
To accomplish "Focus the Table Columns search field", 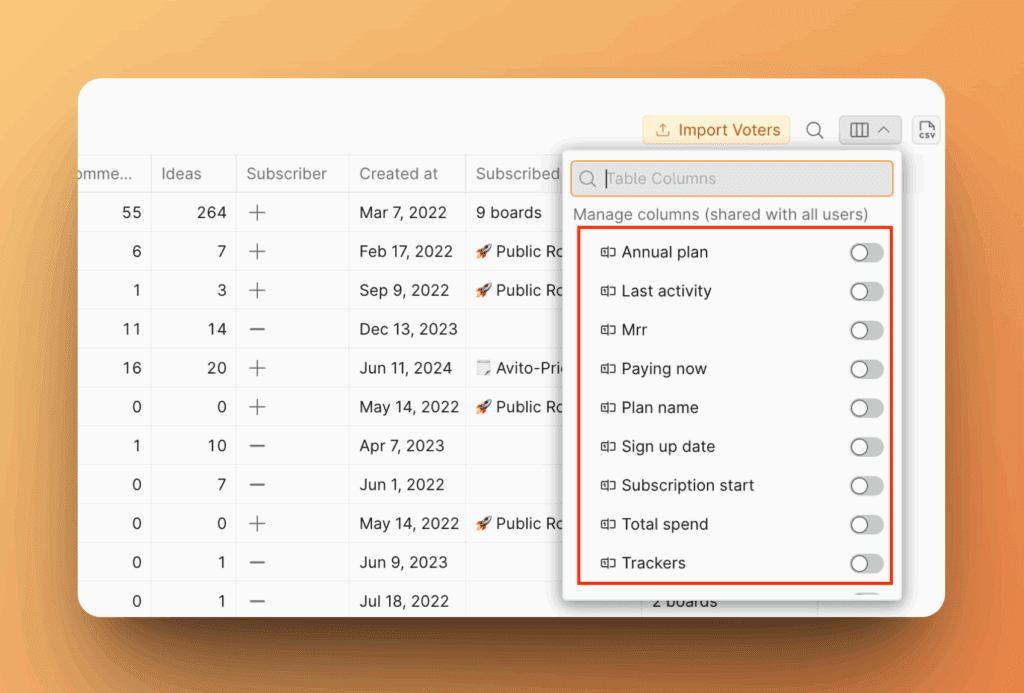I will click(x=740, y=179).
